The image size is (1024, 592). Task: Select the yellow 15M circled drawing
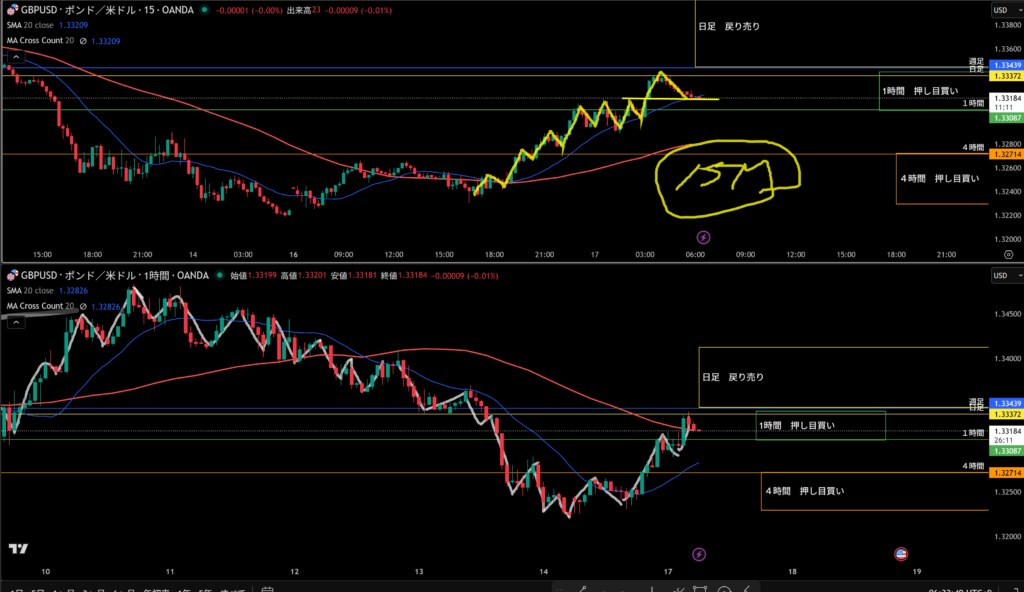pos(727,177)
